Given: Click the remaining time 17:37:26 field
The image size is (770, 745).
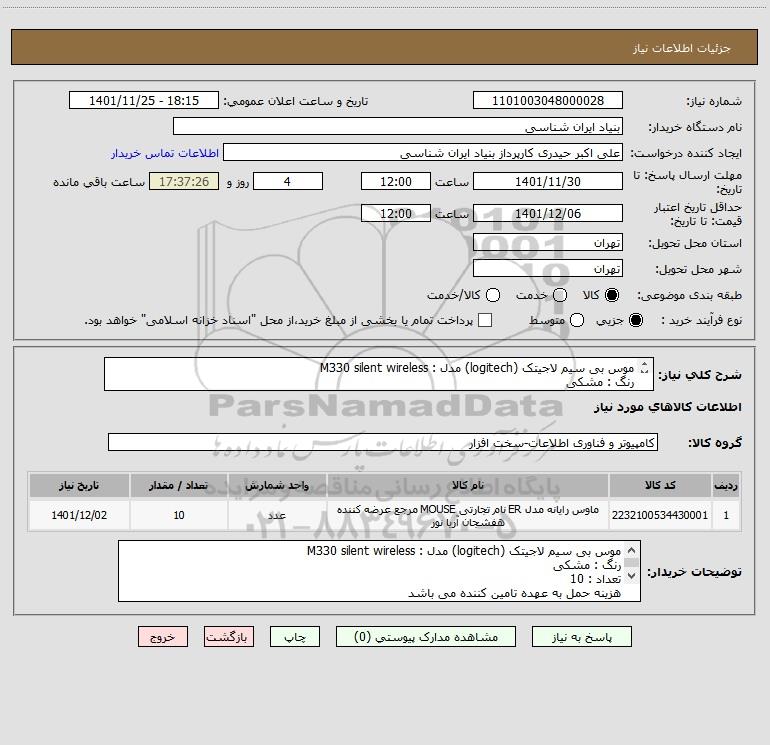Looking at the screenshot, I should (x=184, y=181).
